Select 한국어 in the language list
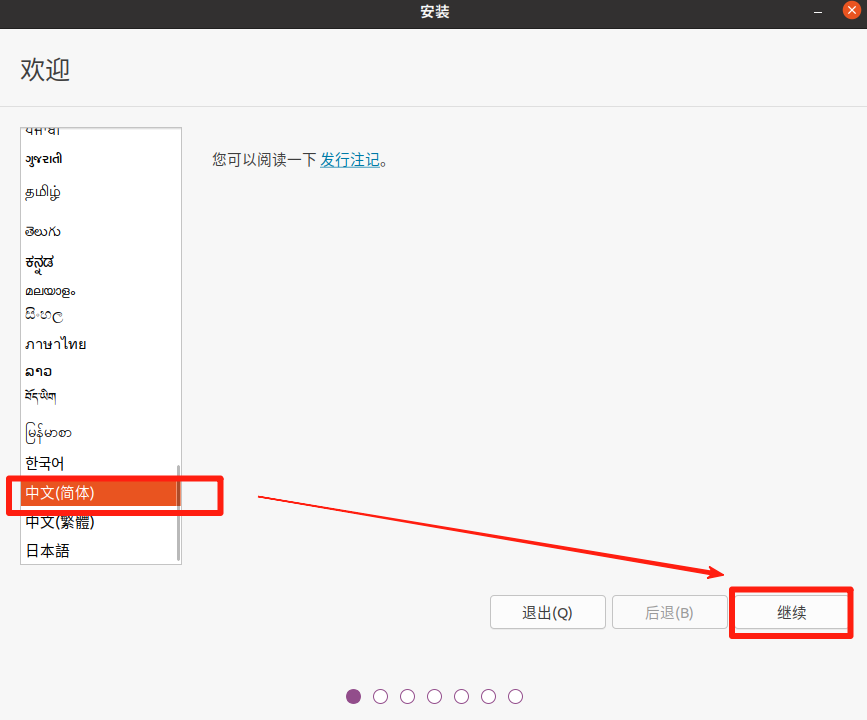 point(101,463)
